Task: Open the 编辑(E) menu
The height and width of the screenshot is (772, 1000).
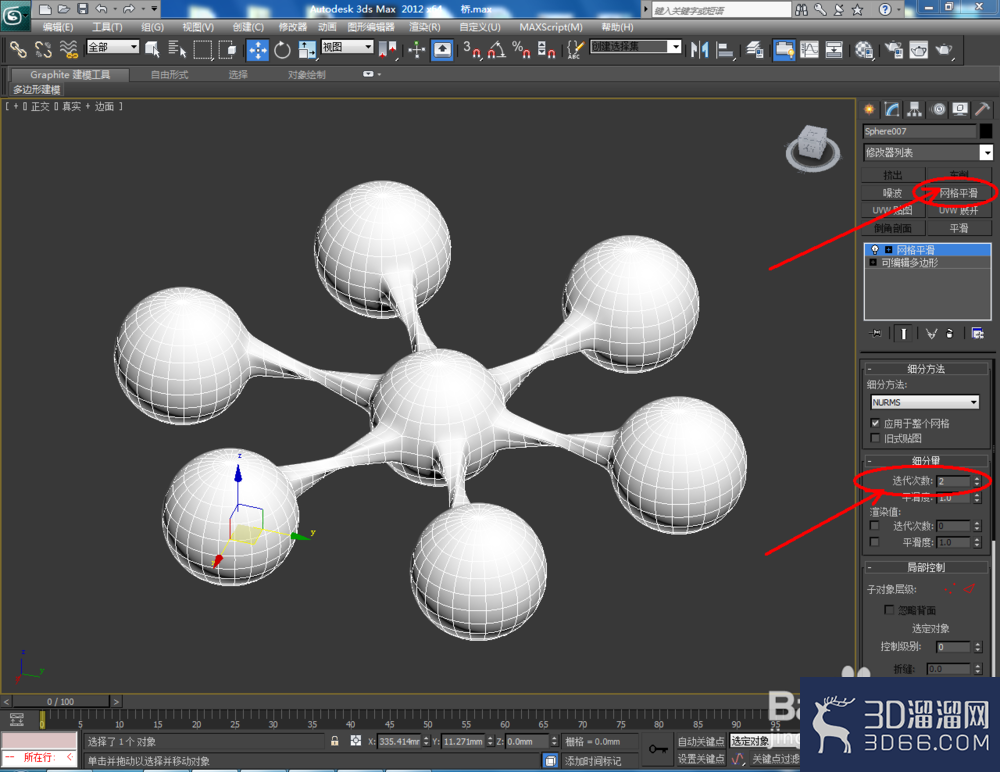Action: pos(57,27)
